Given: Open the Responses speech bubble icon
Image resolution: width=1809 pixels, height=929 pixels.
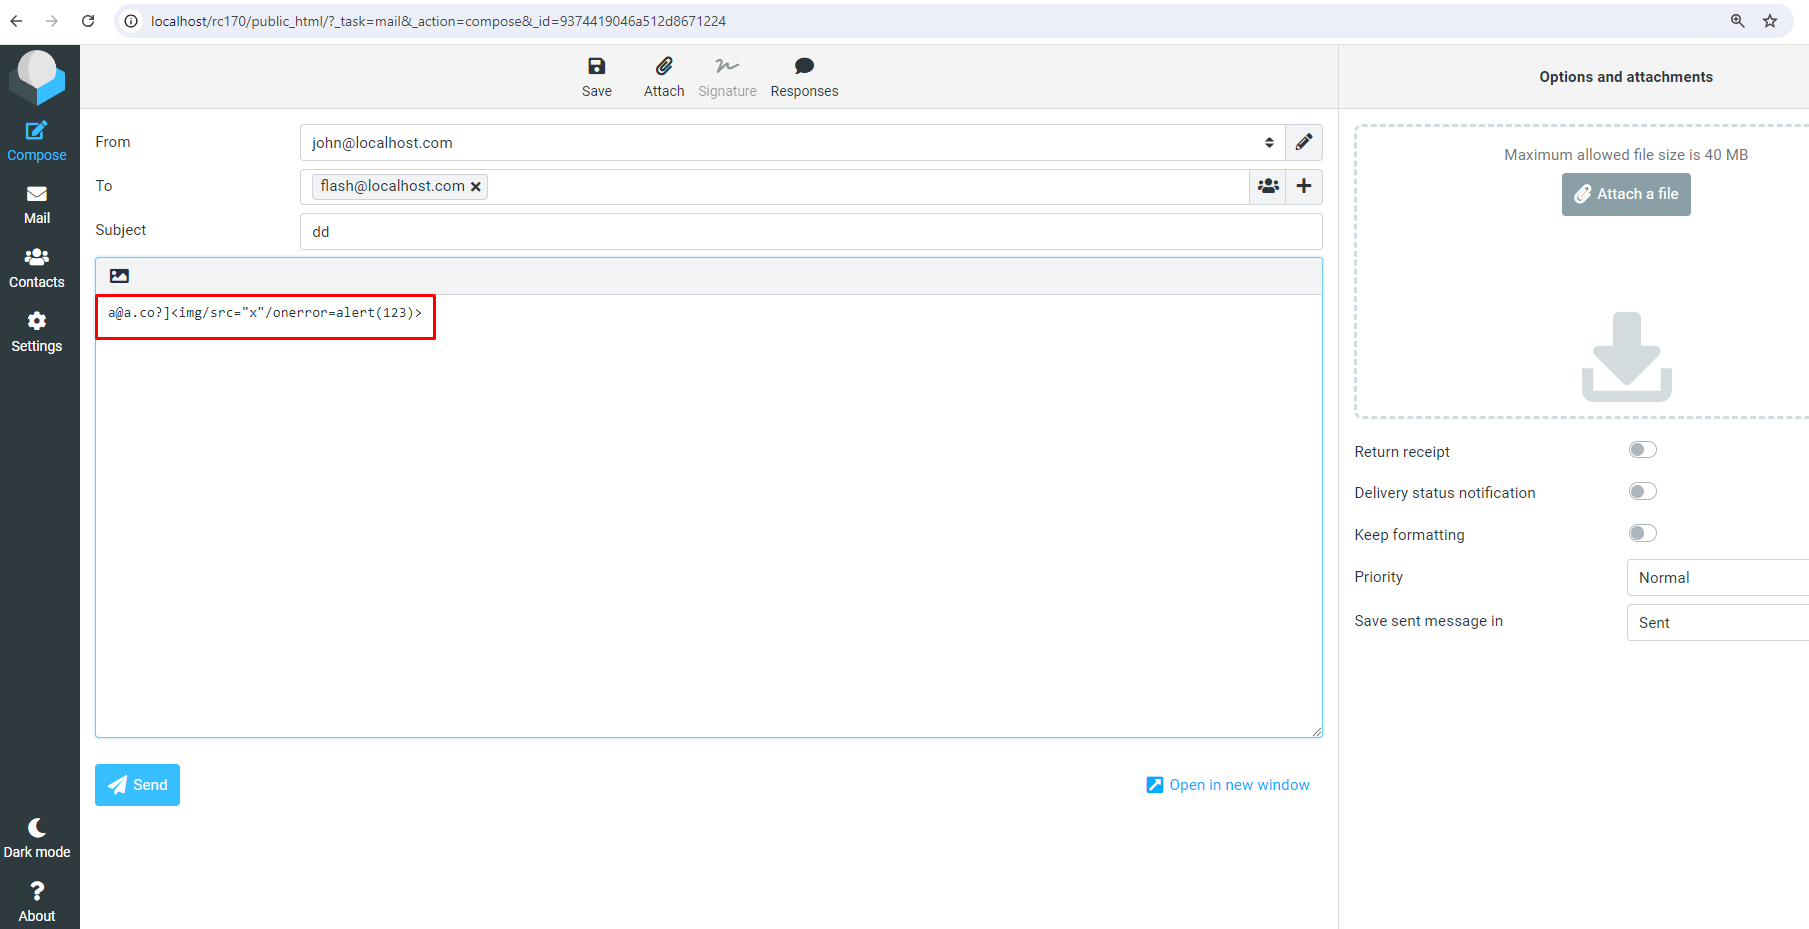Looking at the screenshot, I should [804, 66].
